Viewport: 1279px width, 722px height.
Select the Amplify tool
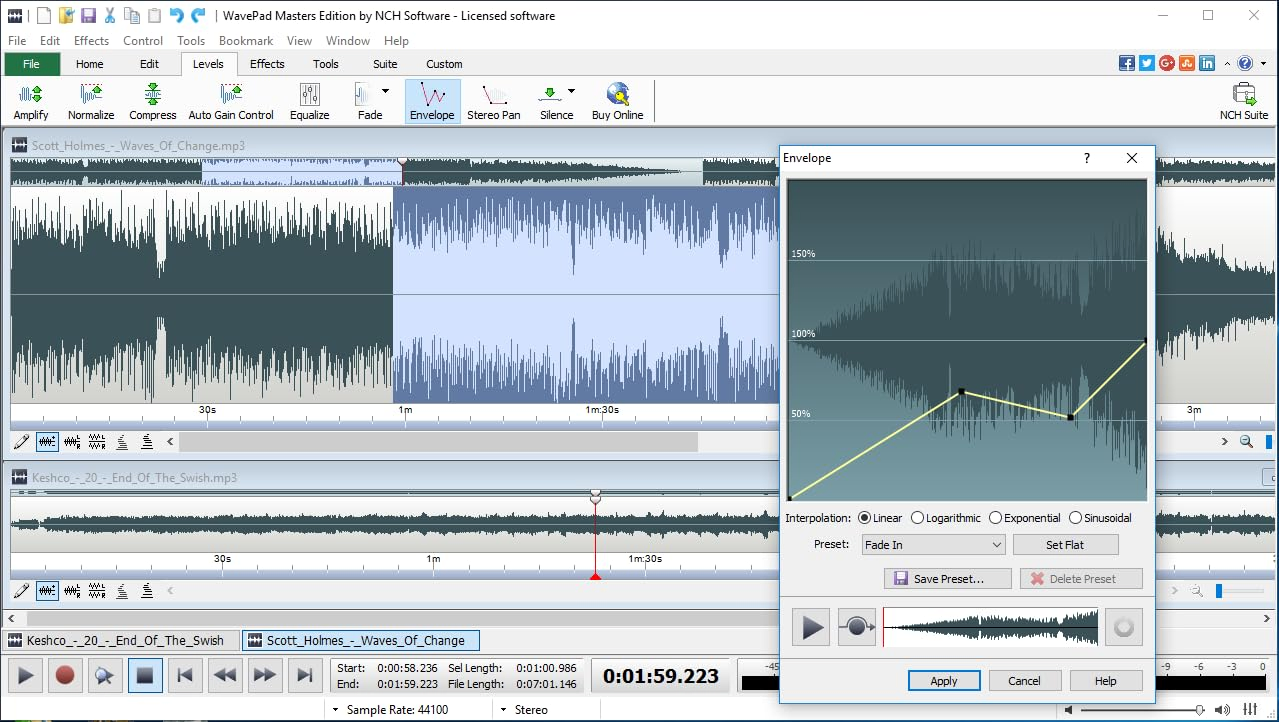(x=30, y=98)
